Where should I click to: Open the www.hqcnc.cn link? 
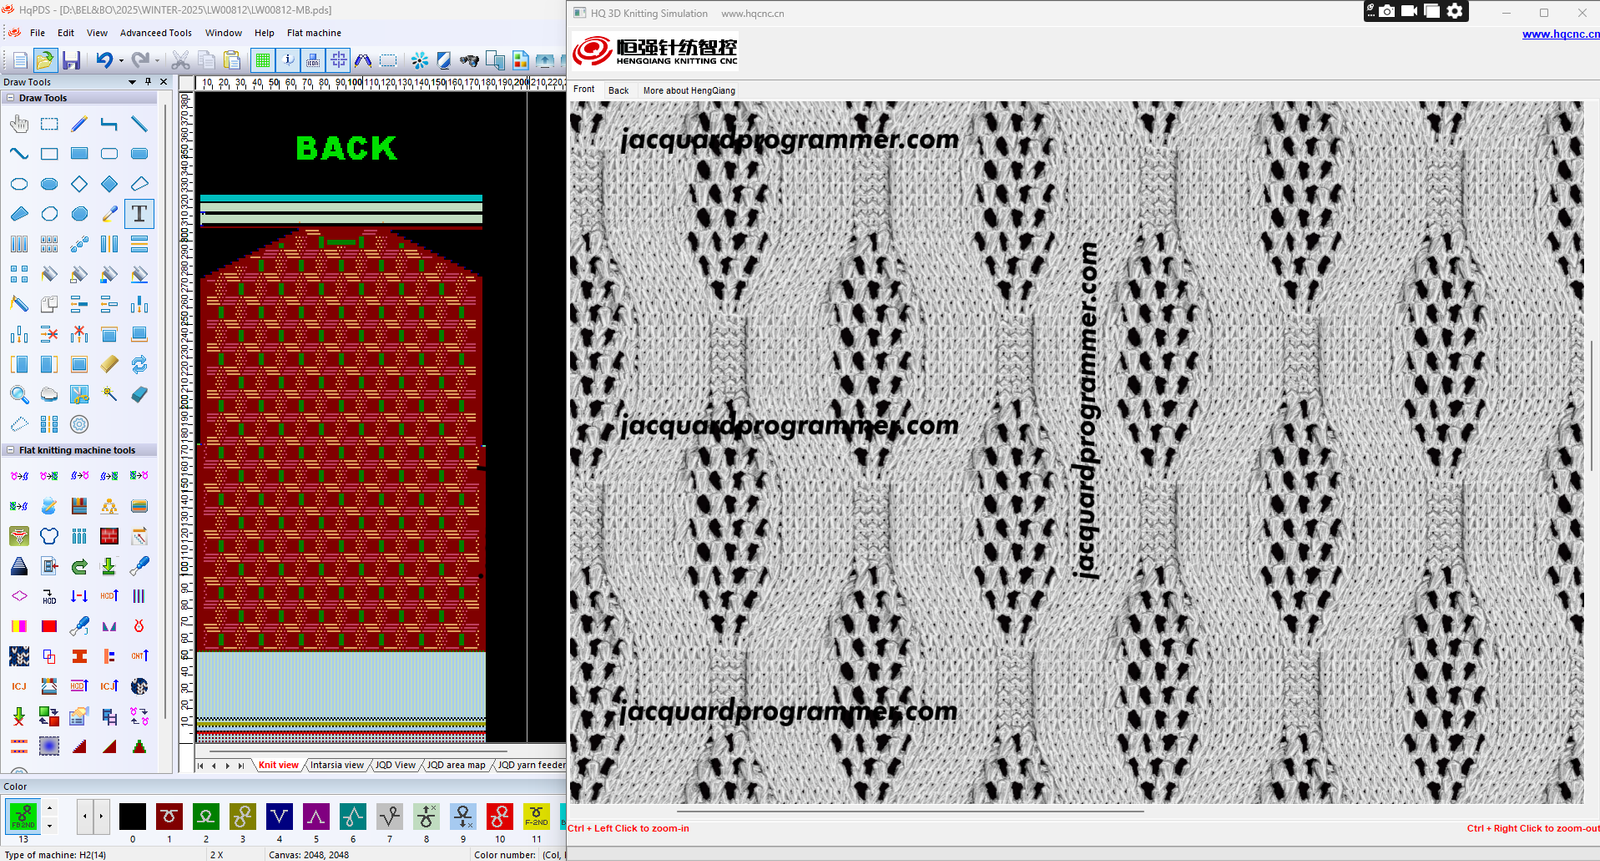pyautogui.click(x=1560, y=34)
